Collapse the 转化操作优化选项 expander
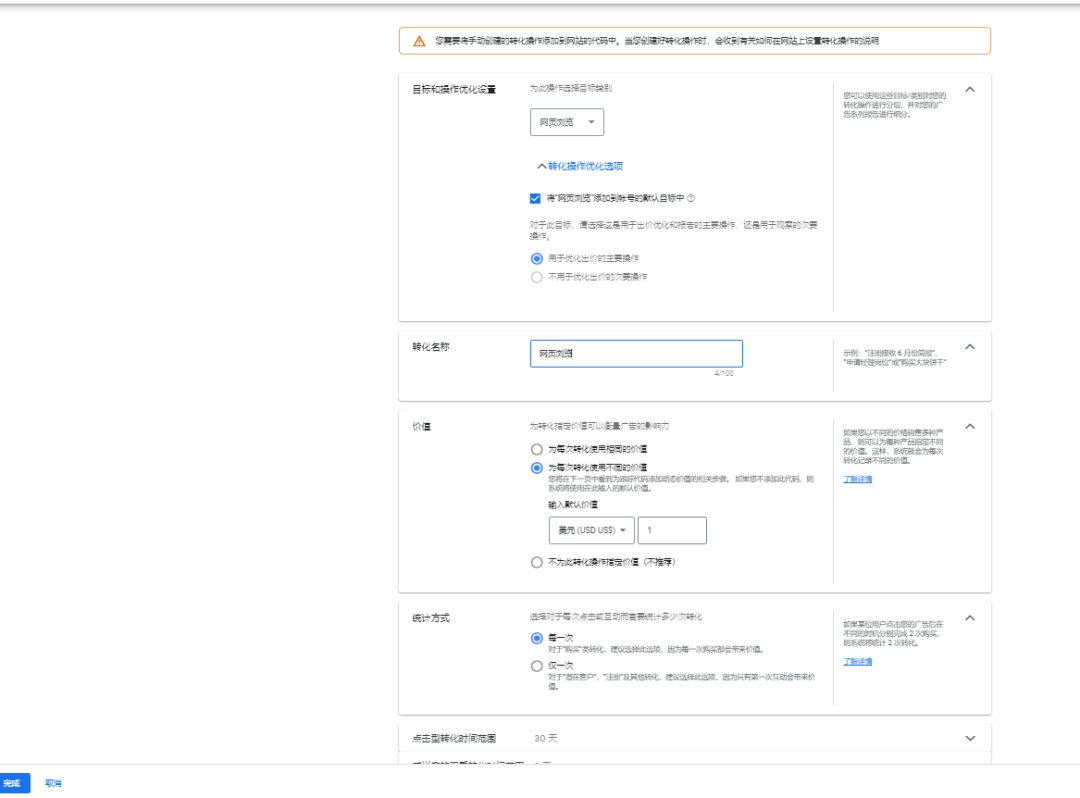 click(580, 166)
